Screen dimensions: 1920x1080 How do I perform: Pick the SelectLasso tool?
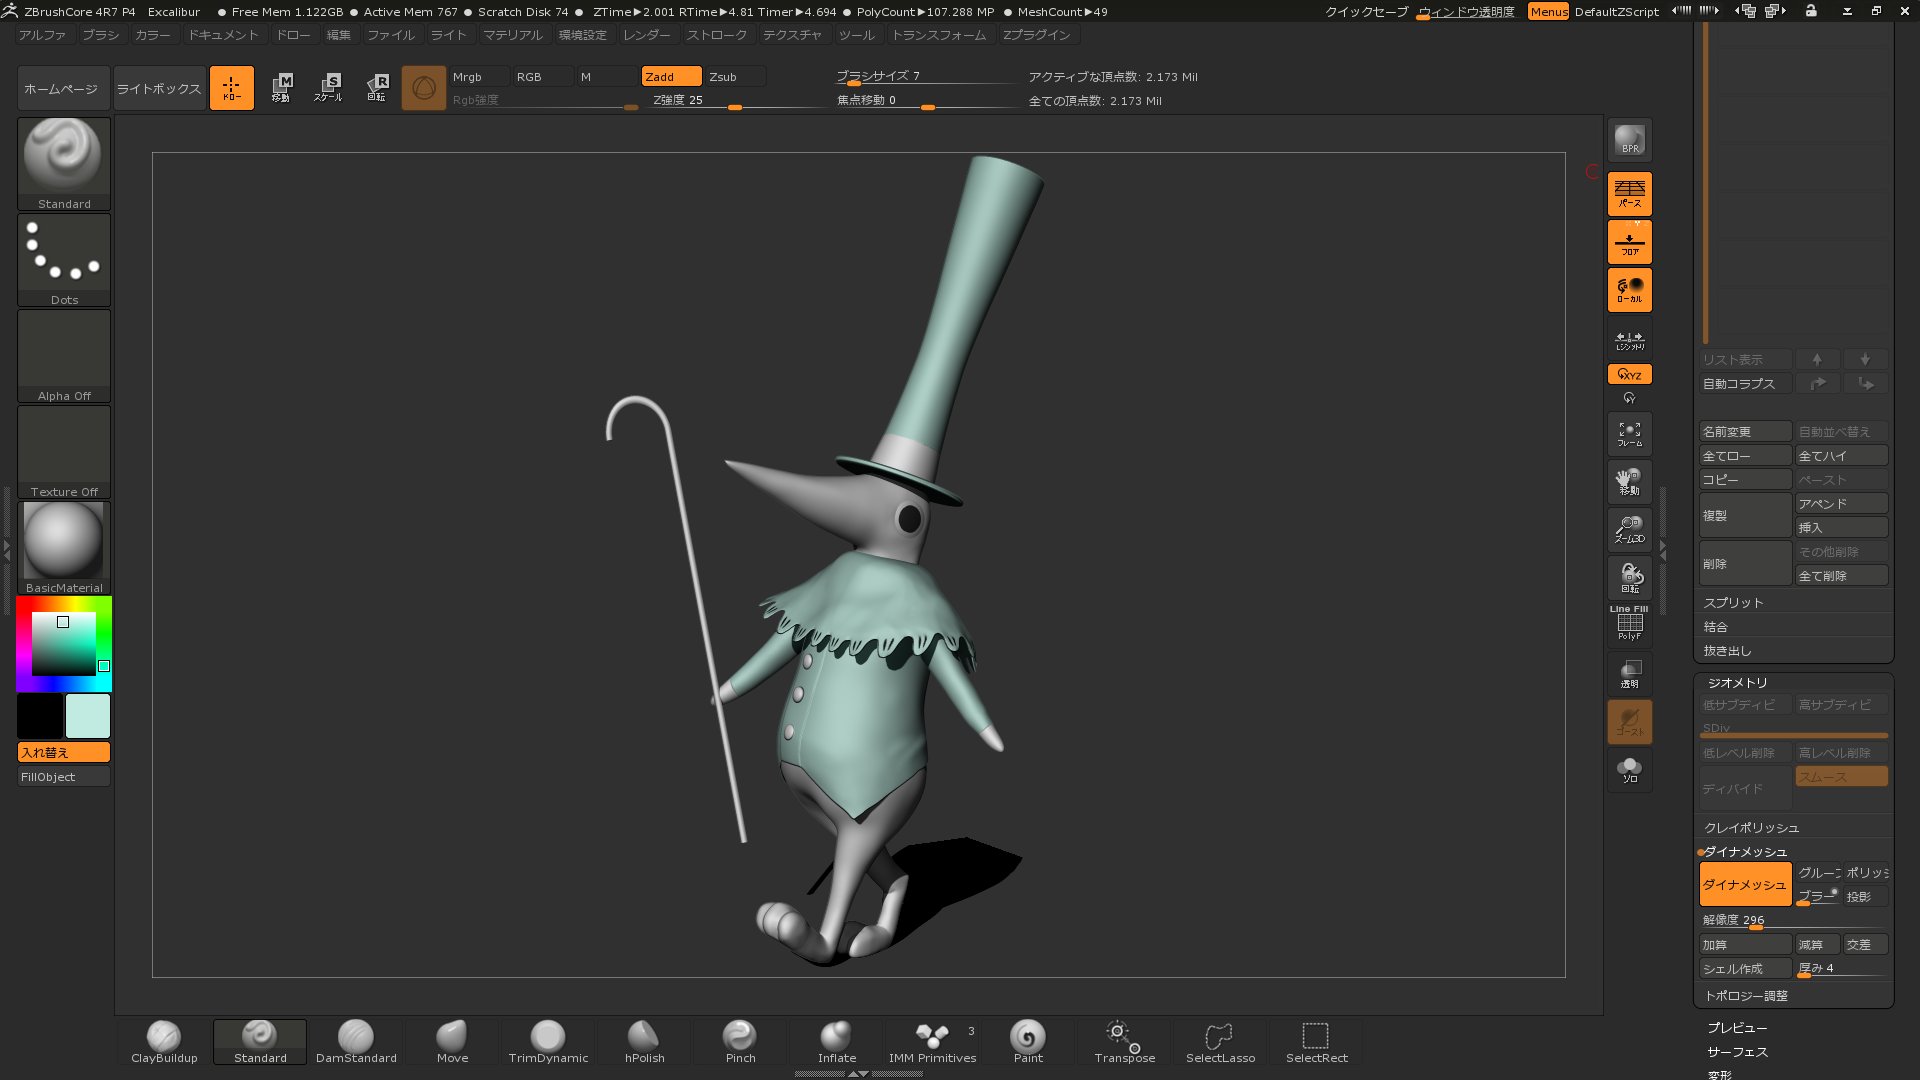click(x=1220, y=1040)
